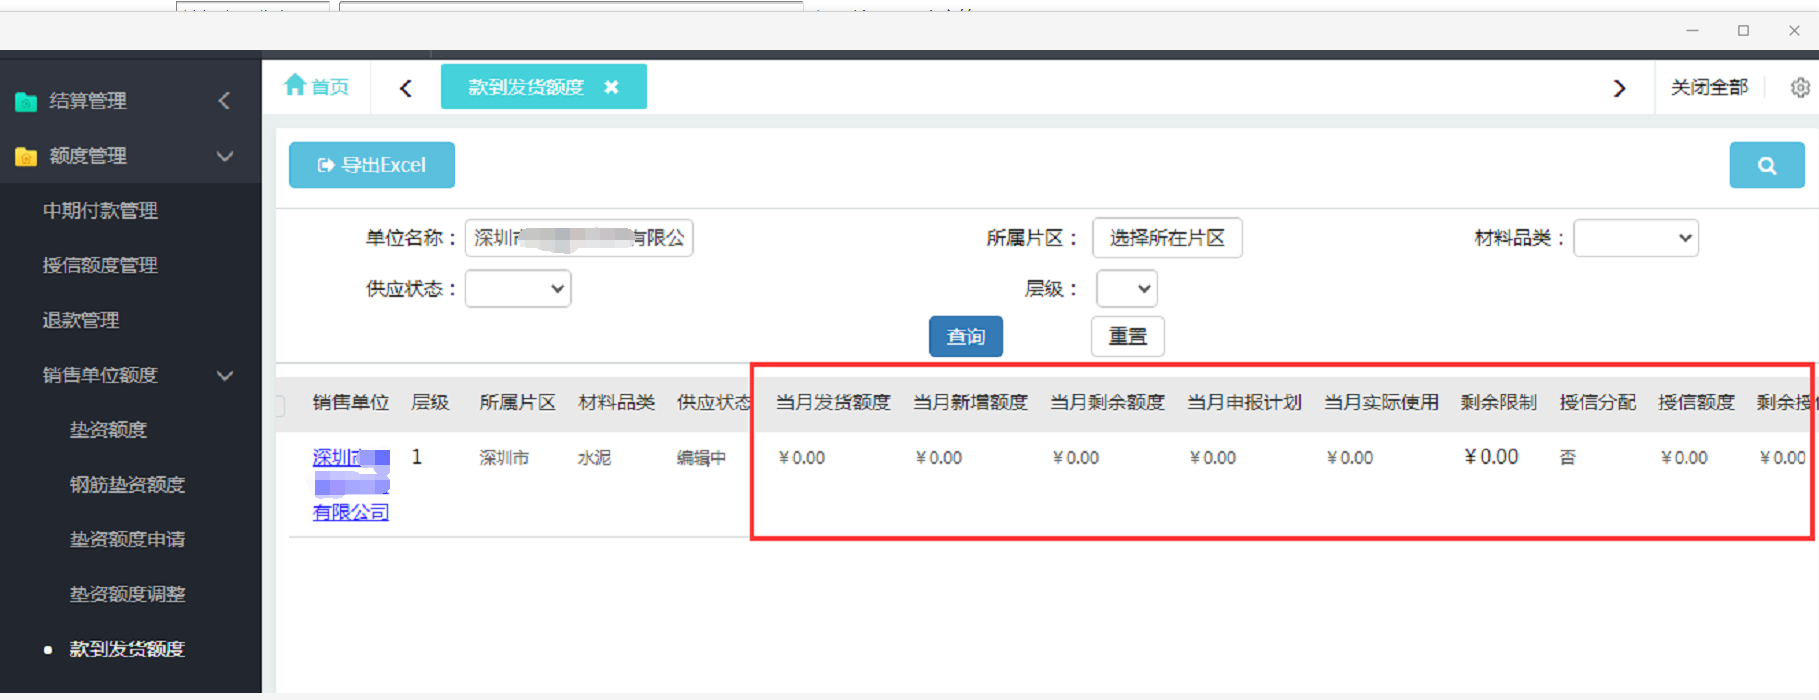Click the 授信额度 column header
This screenshot has height=700, width=1819.
(x=1696, y=402)
